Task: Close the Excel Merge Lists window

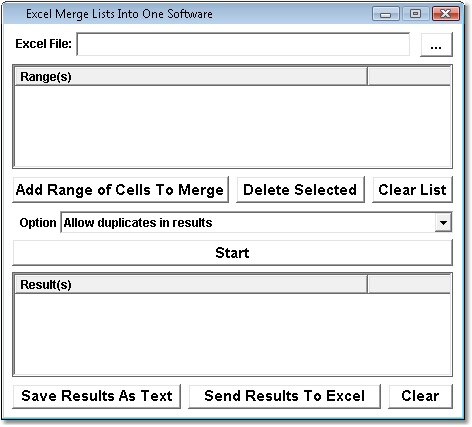Action: pyautogui.click(x=446, y=14)
